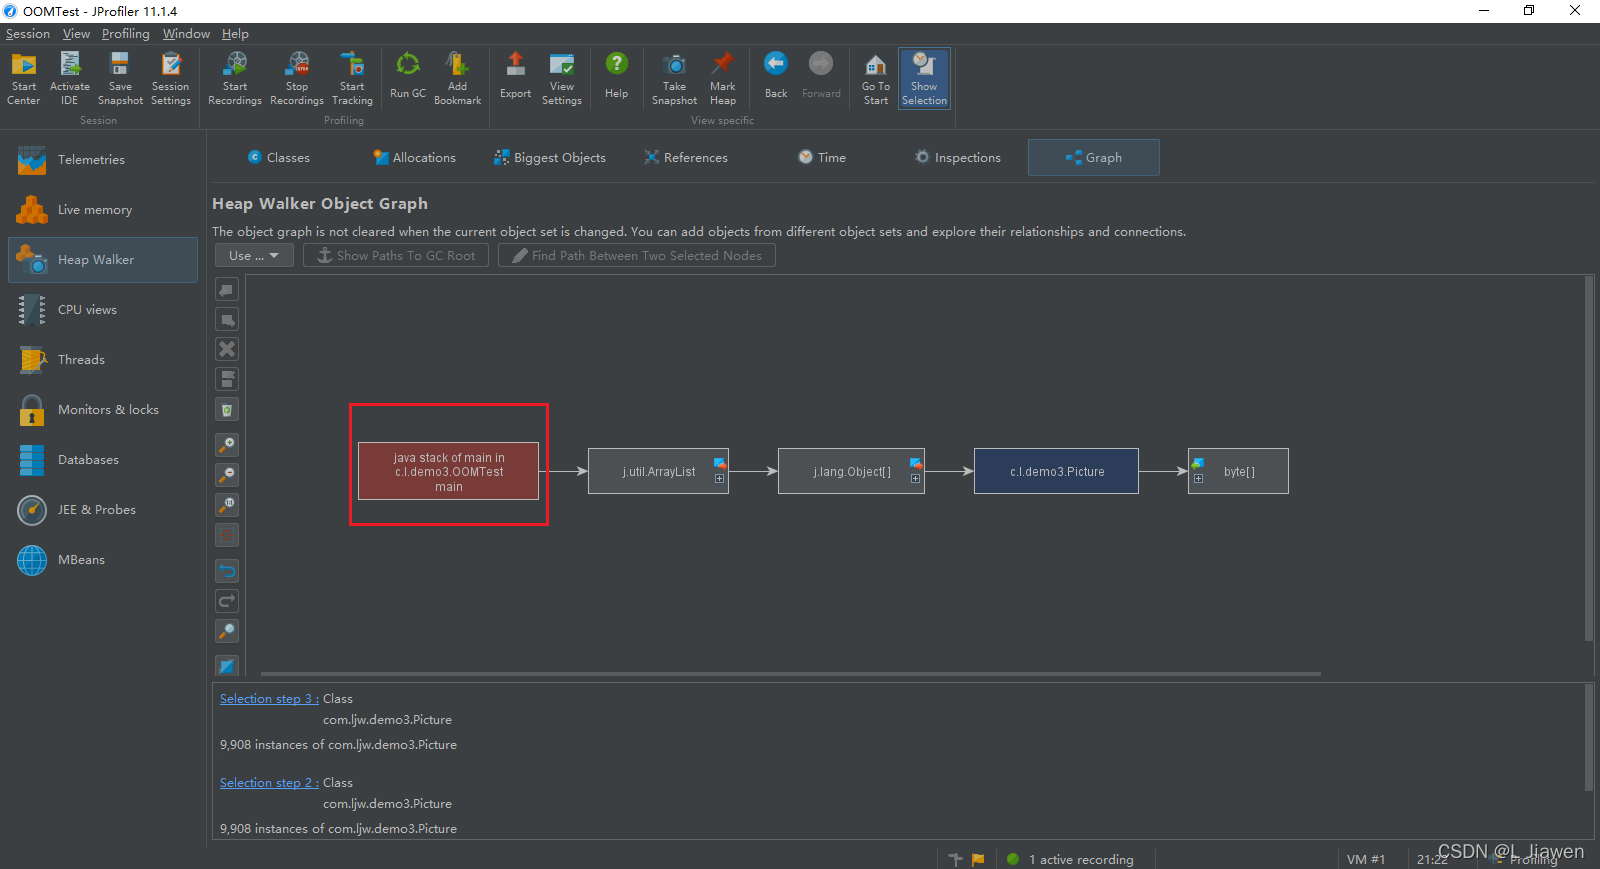The height and width of the screenshot is (869, 1600).
Task: Toggle the Show Selection button
Action: [x=924, y=78]
